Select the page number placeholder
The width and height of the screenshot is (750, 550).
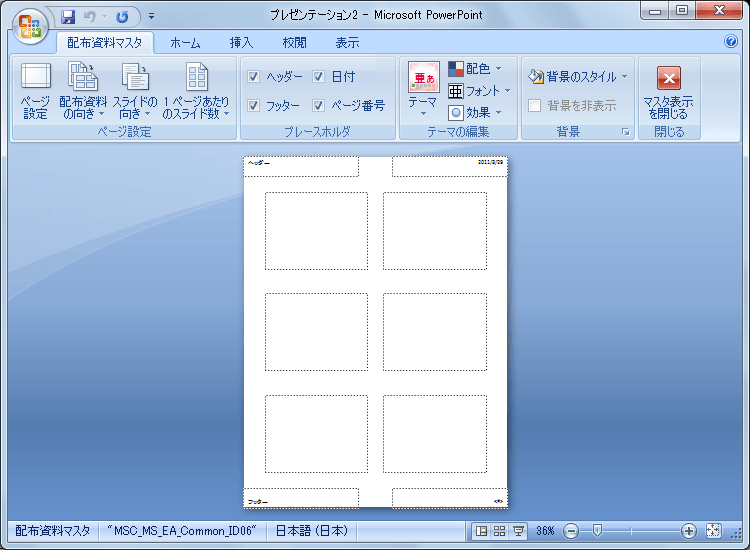coord(450,498)
